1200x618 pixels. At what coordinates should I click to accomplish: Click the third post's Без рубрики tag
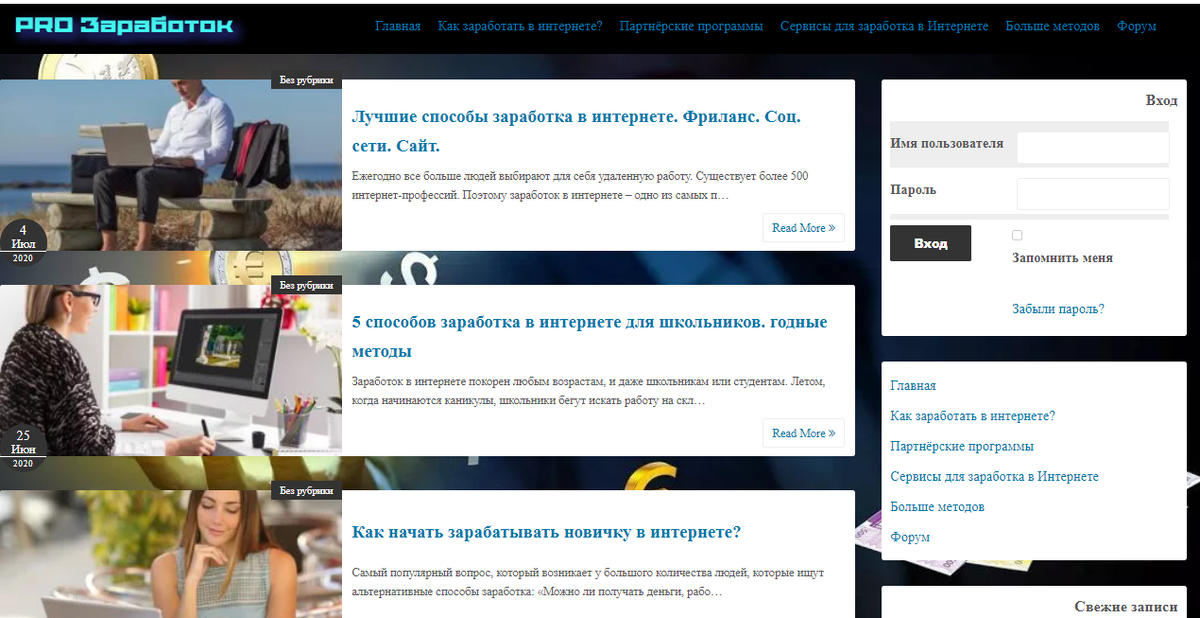coord(306,491)
